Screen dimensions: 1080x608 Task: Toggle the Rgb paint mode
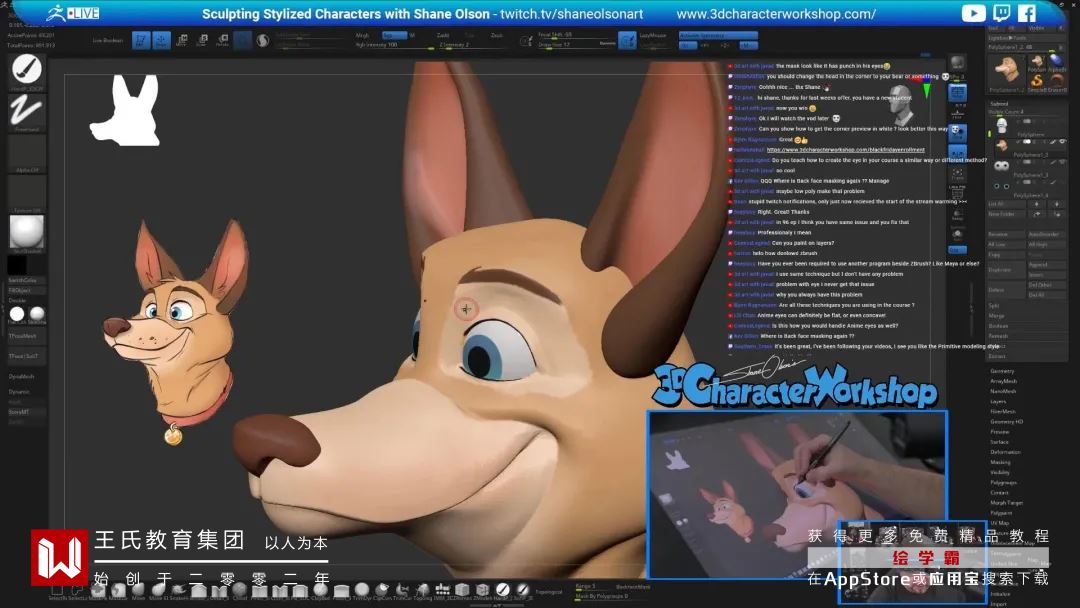point(394,35)
